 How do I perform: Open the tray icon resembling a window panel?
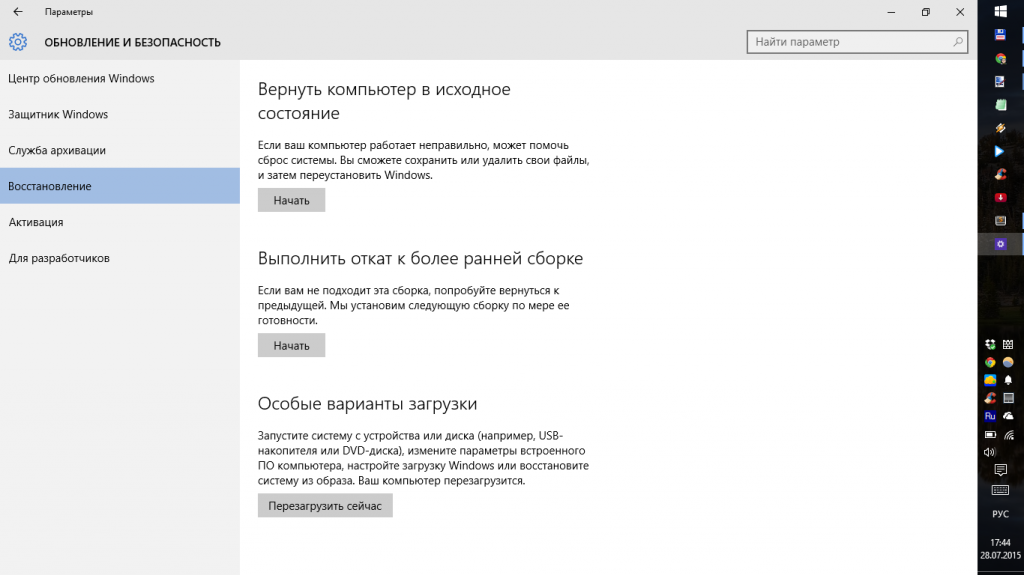click(1008, 398)
